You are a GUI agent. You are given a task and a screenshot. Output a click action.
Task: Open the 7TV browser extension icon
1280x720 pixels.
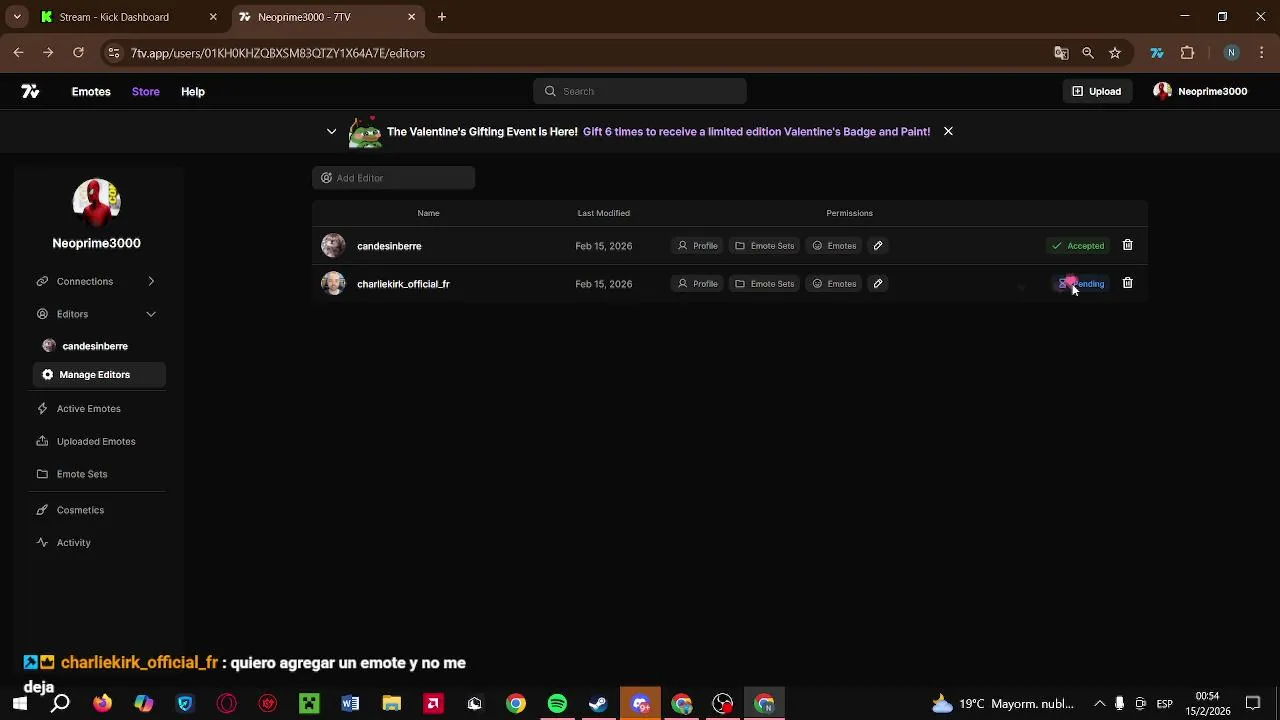tap(1157, 53)
